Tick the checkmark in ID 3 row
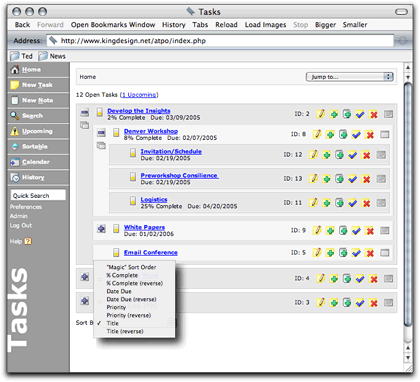Screen dimensions: 420x382 [360, 303]
